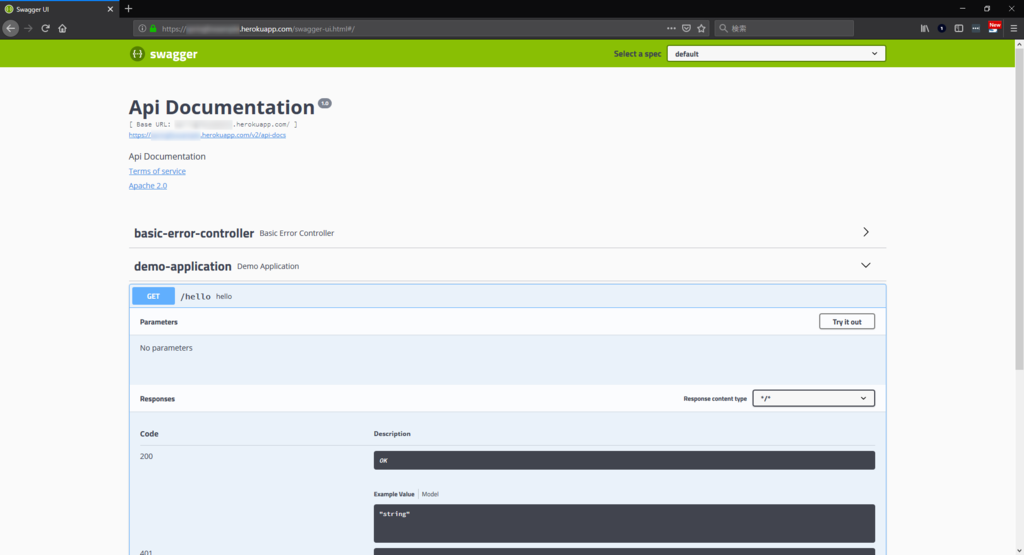
Task: Open the v2/api-docs link
Action: point(207,135)
